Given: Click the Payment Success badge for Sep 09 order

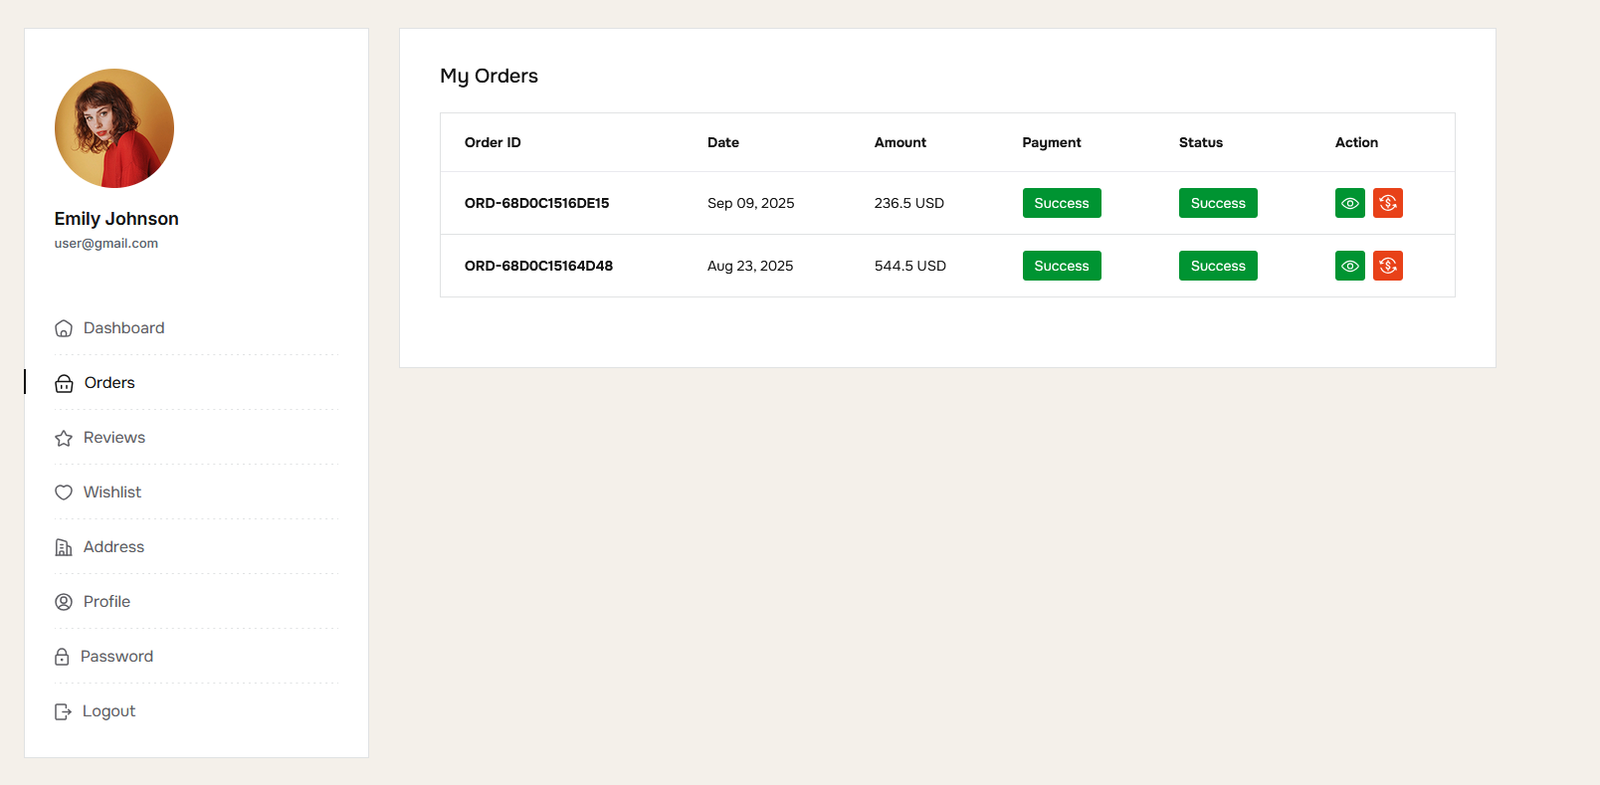Looking at the screenshot, I should [x=1061, y=203].
